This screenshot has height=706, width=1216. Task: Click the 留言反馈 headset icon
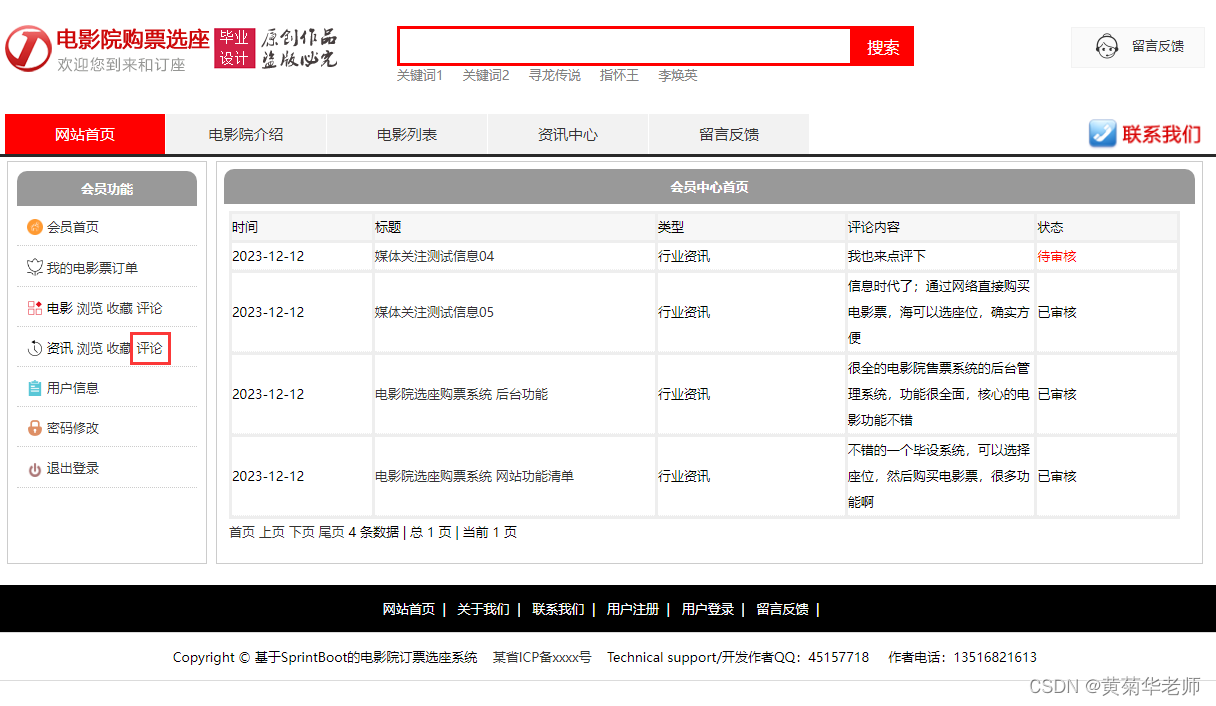coord(1106,46)
